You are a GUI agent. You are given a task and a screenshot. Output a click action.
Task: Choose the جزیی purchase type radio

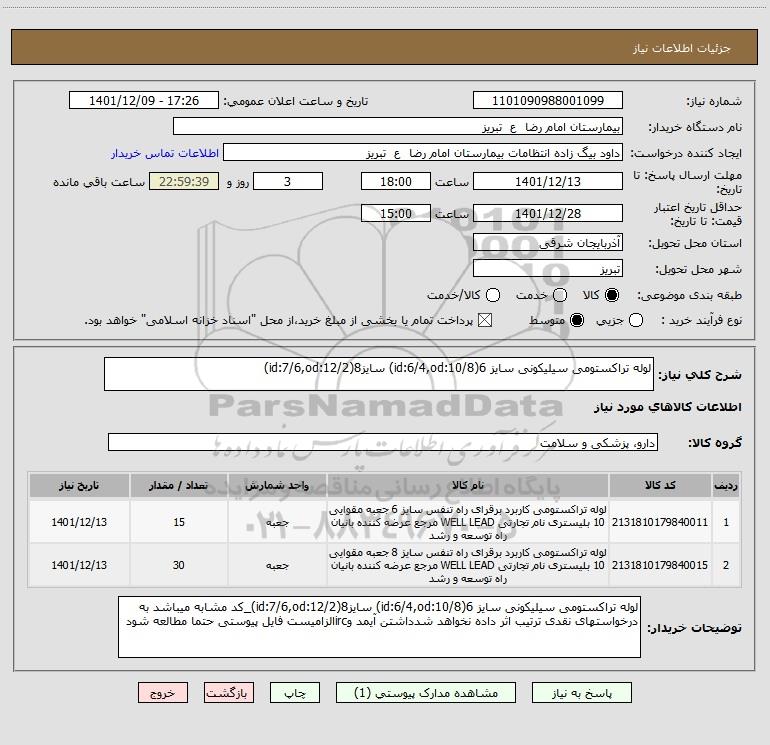click(x=636, y=320)
